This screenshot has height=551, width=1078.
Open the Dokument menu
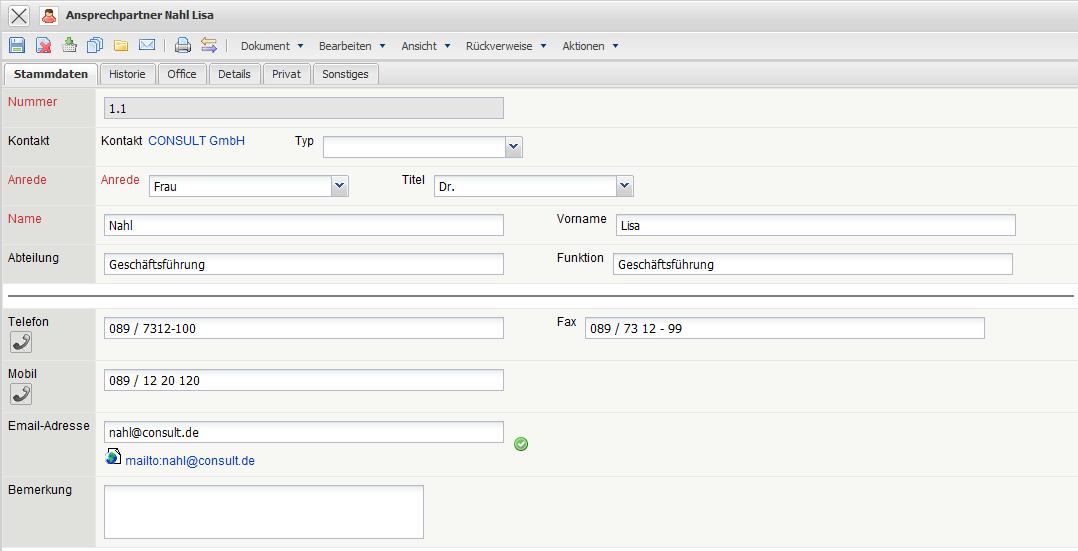(271, 46)
